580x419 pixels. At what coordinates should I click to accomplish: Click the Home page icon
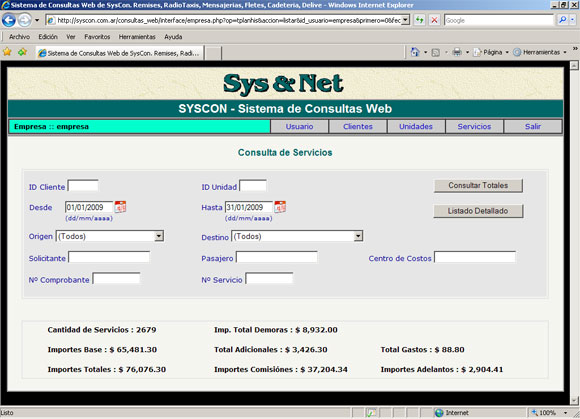[x=415, y=52]
